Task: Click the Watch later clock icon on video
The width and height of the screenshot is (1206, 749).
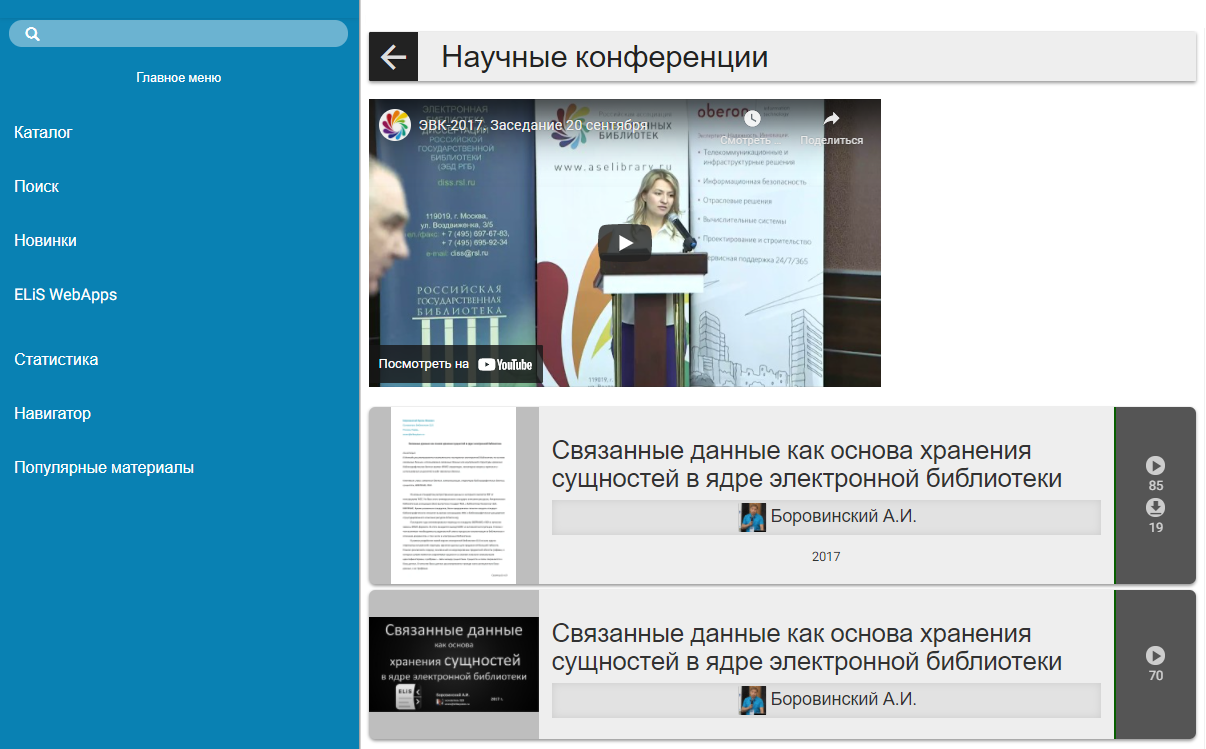Action: tap(752, 120)
